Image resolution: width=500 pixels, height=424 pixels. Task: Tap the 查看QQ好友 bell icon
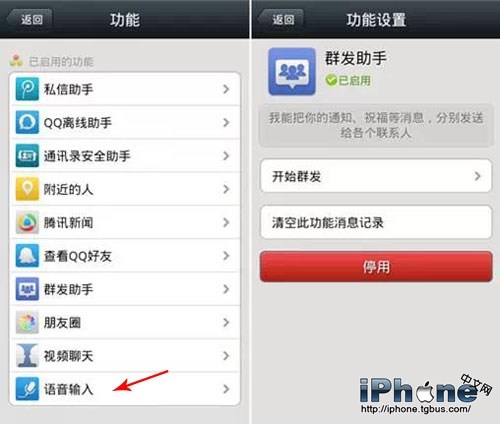pos(27,256)
